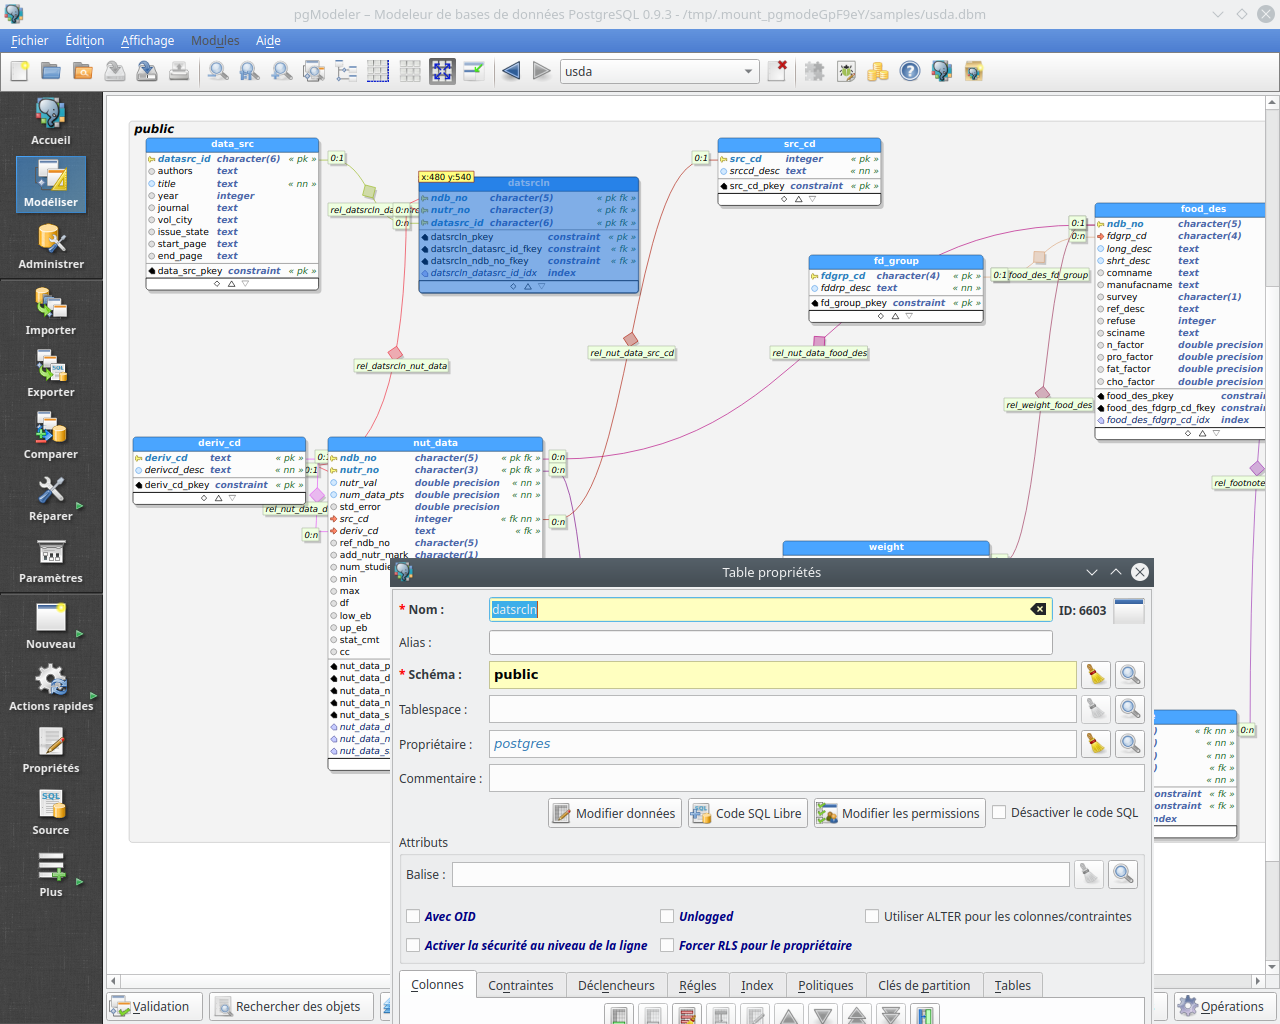
Task: Clear the Schéma field with broom
Action: [x=1096, y=675]
